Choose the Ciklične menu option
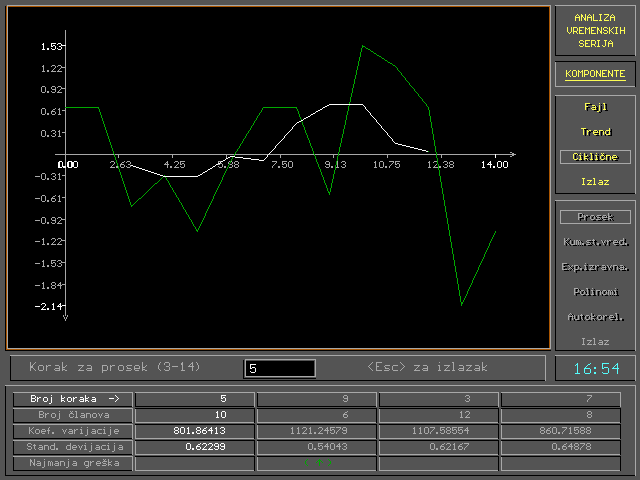 (x=595, y=157)
